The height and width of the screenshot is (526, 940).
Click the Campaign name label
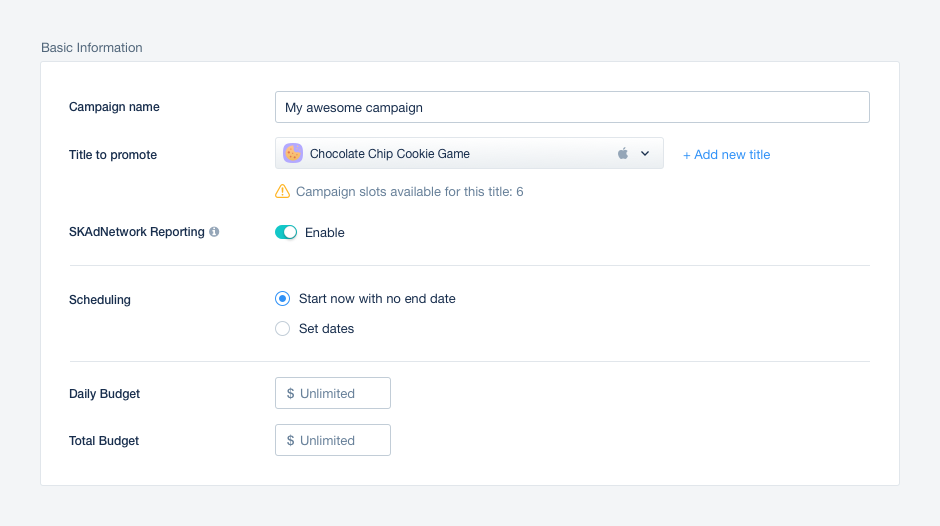[x=114, y=107]
